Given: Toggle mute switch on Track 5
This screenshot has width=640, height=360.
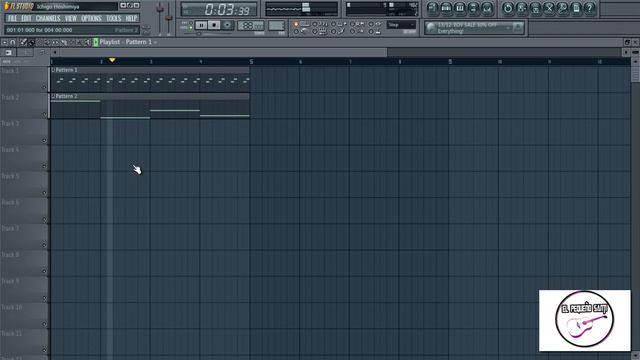Looking at the screenshot, I should pos(44,193).
